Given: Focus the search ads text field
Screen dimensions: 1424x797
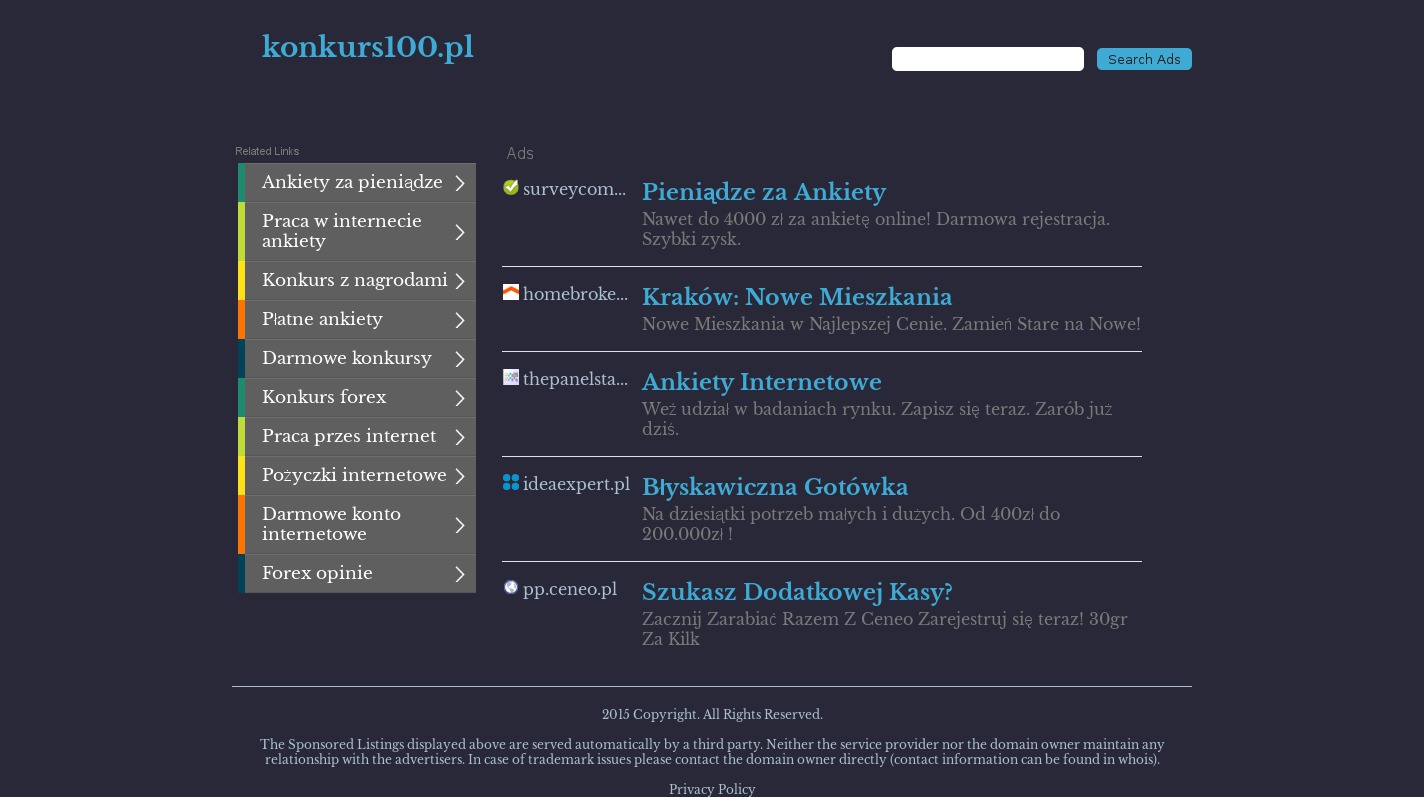Looking at the screenshot, I should pyautogui.click(x=987, y=59).
